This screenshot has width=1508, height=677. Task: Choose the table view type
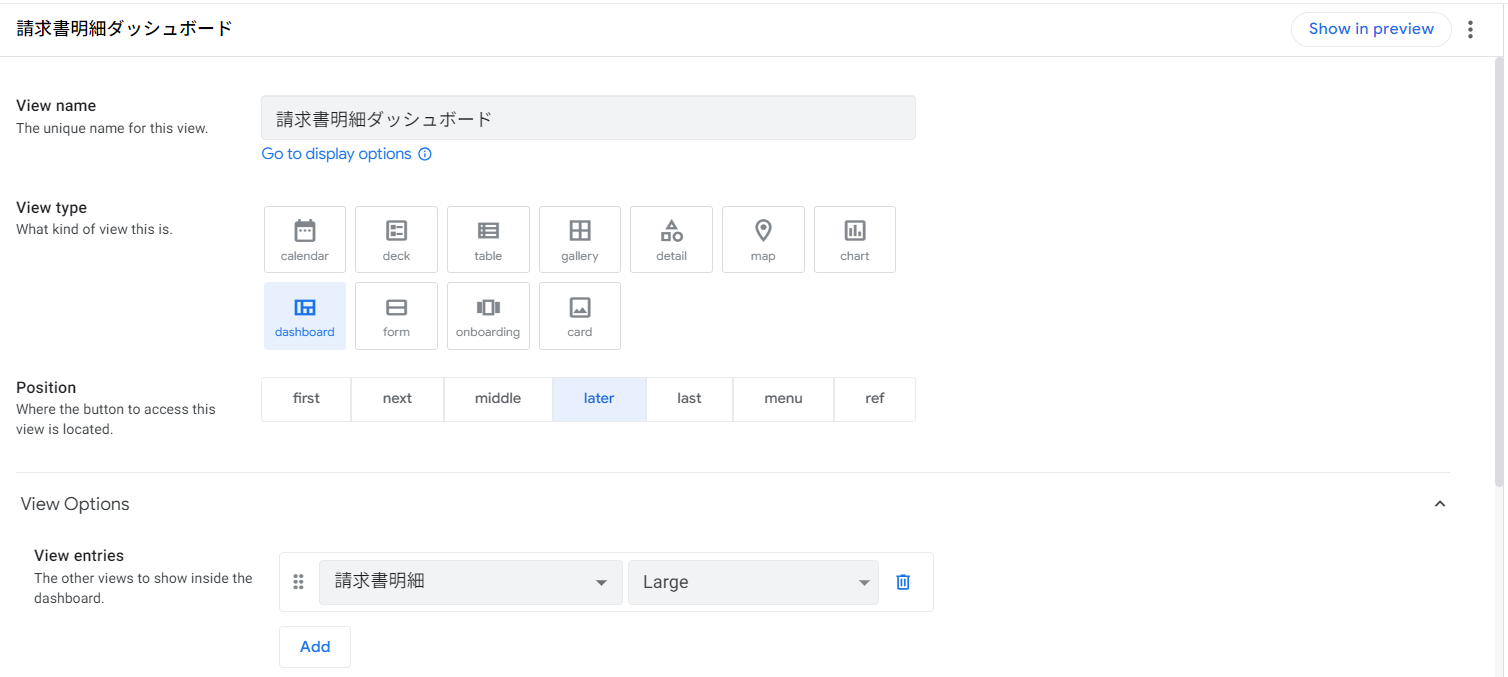(x=488, y=239)
